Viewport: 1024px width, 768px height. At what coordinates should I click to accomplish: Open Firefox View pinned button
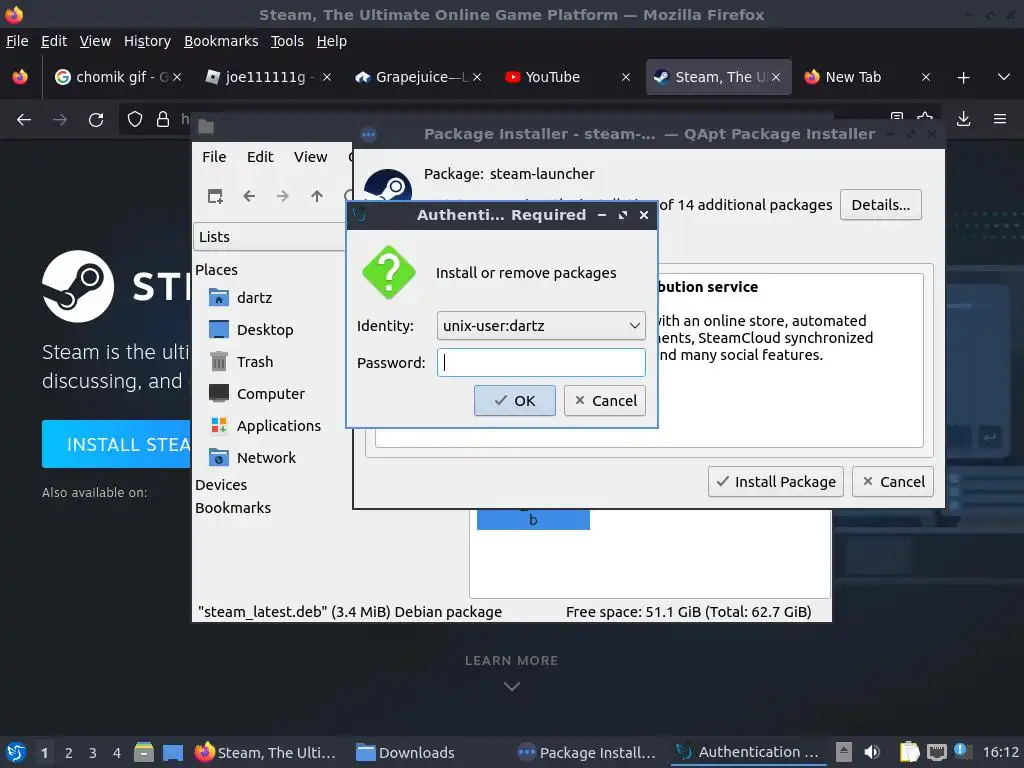[20, 77]
